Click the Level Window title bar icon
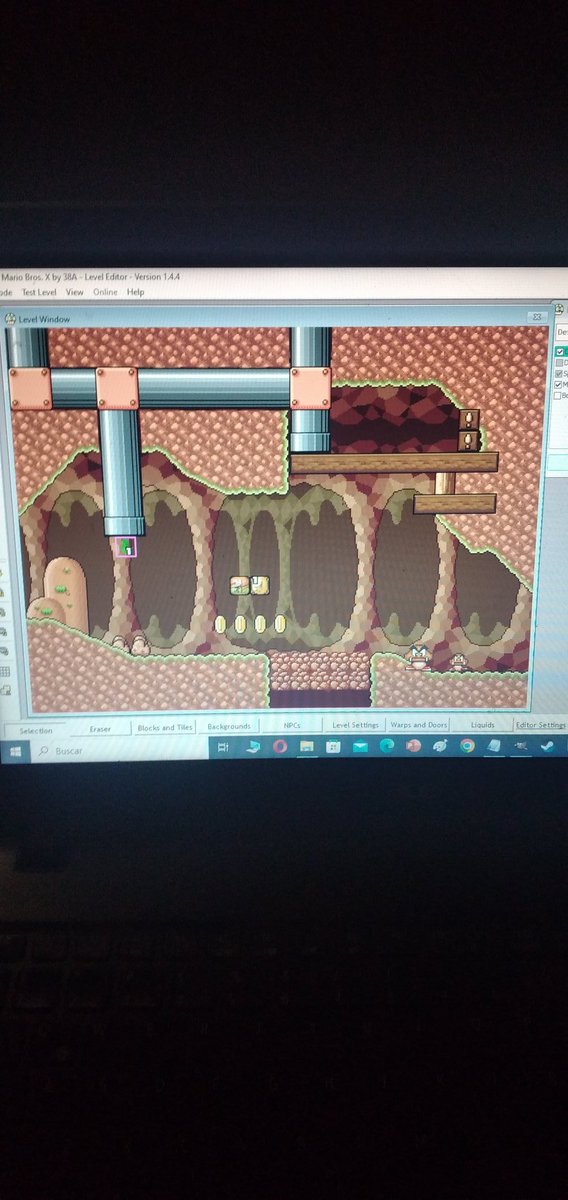Viewport: 568px width, 1200px height. (10, 319)
